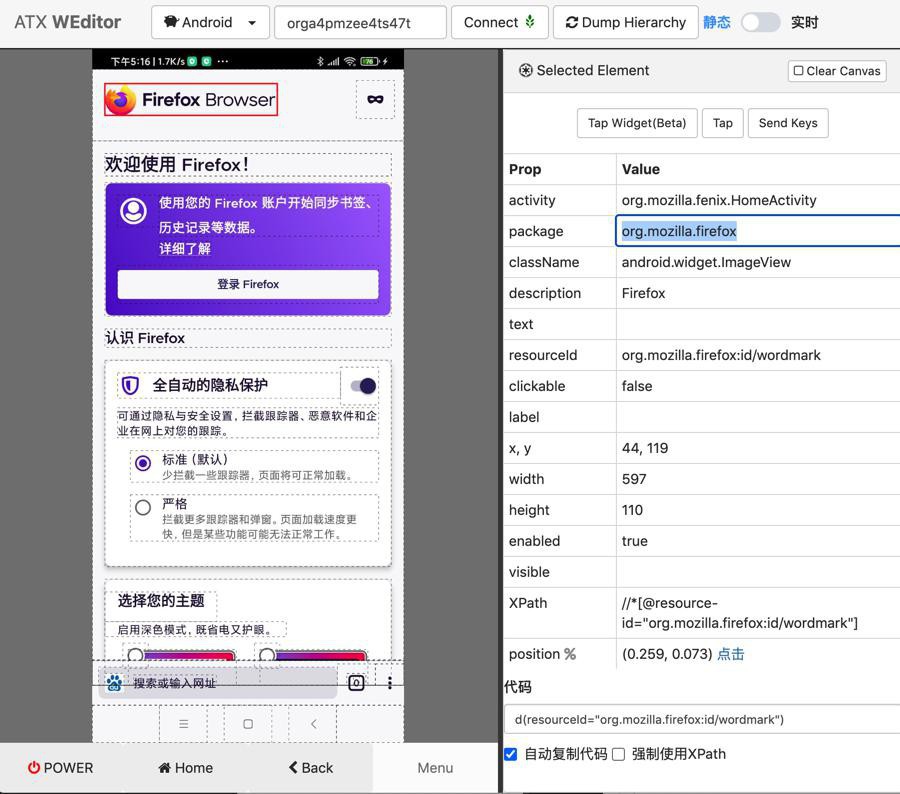Click the 欢迎使用 Firefox! heading

[177, 165]
